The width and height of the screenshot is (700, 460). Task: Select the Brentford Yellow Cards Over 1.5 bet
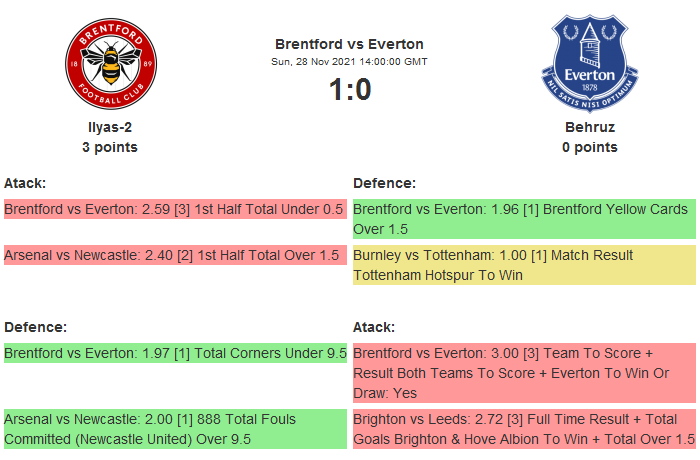pos(524,219)
